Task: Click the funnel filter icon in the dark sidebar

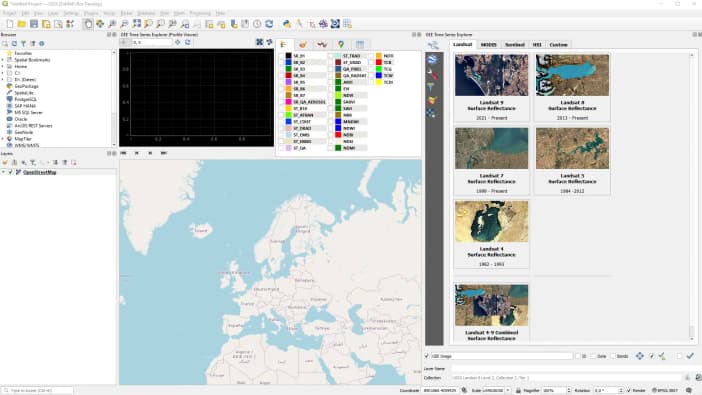Action: click(431, 86)
